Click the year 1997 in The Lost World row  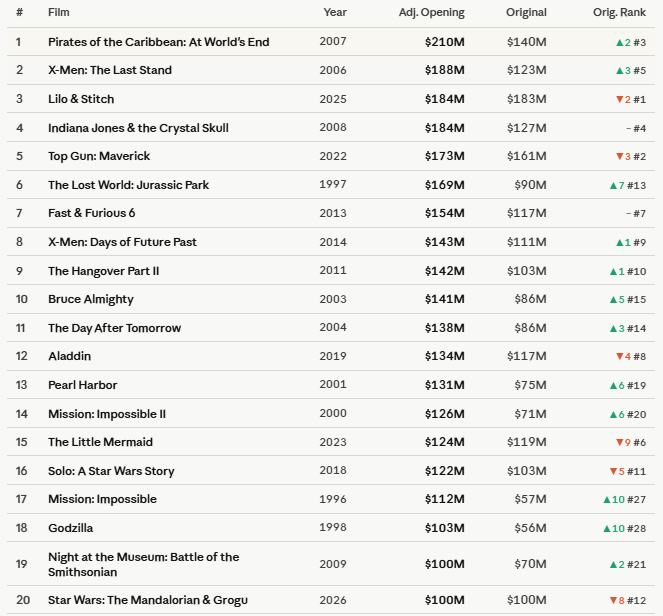tap(333, 184)
